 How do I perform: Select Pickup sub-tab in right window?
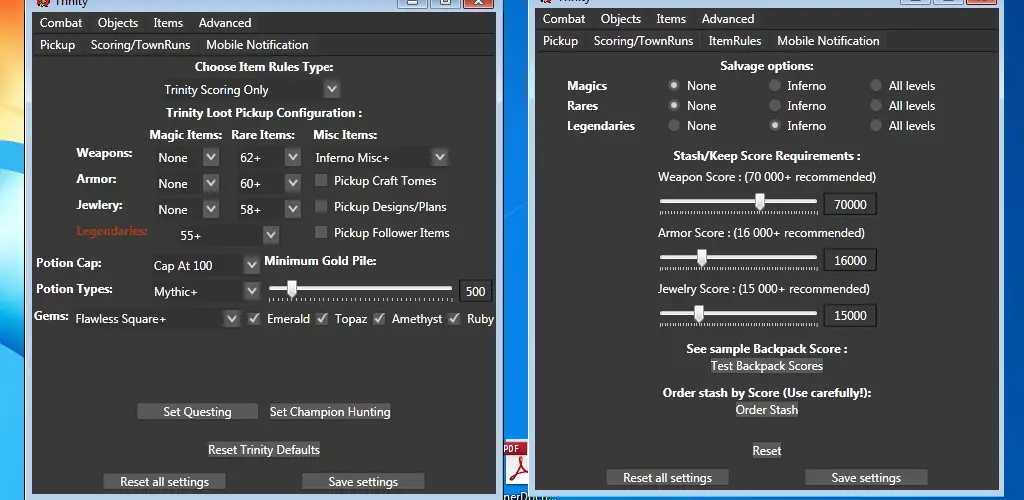click(x=560, y=40)
